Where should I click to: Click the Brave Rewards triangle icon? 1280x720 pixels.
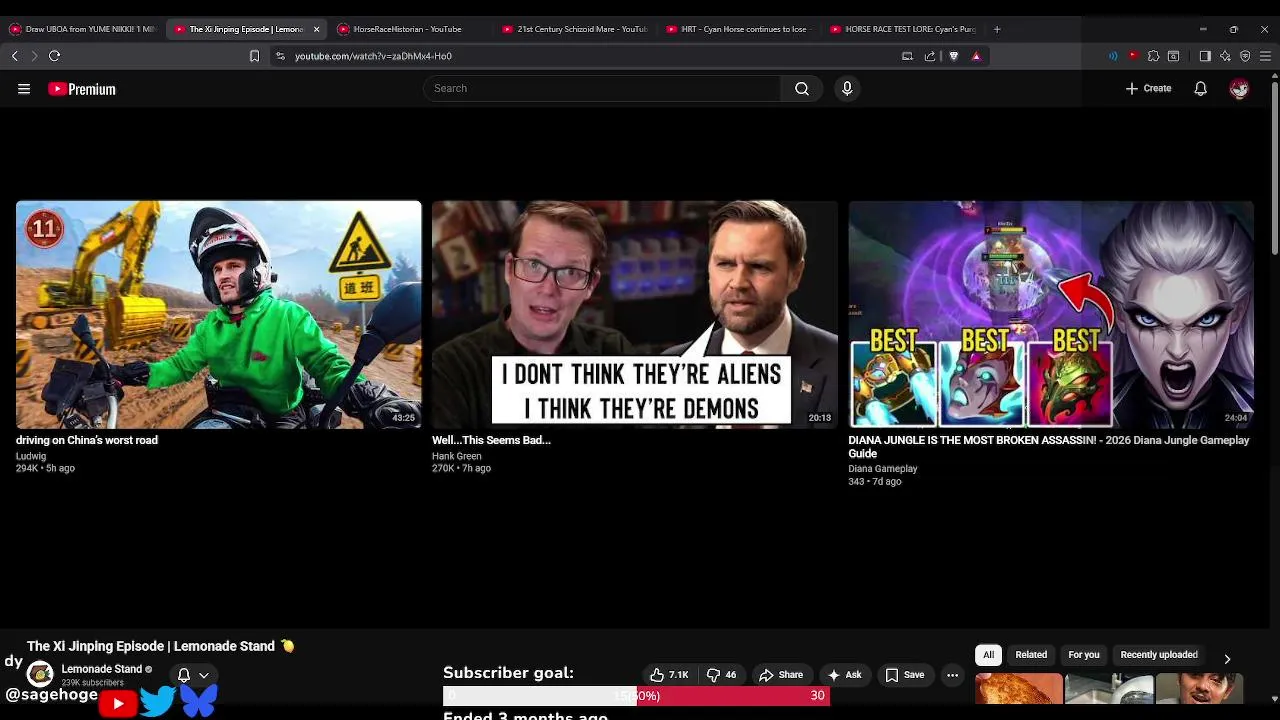pos(976,56)
